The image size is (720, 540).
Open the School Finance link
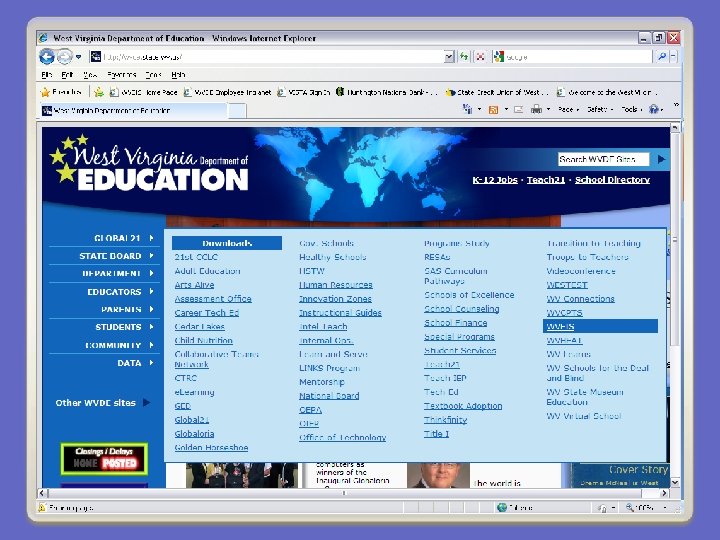(x=456, y=323)
